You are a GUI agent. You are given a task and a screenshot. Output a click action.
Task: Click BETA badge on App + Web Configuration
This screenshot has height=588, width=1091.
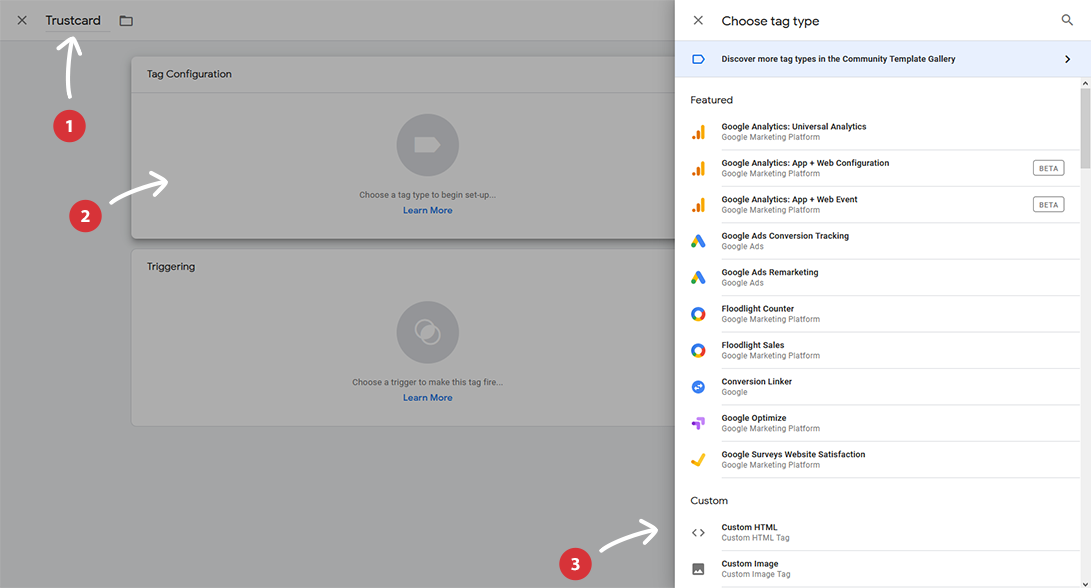[1049, 168]
